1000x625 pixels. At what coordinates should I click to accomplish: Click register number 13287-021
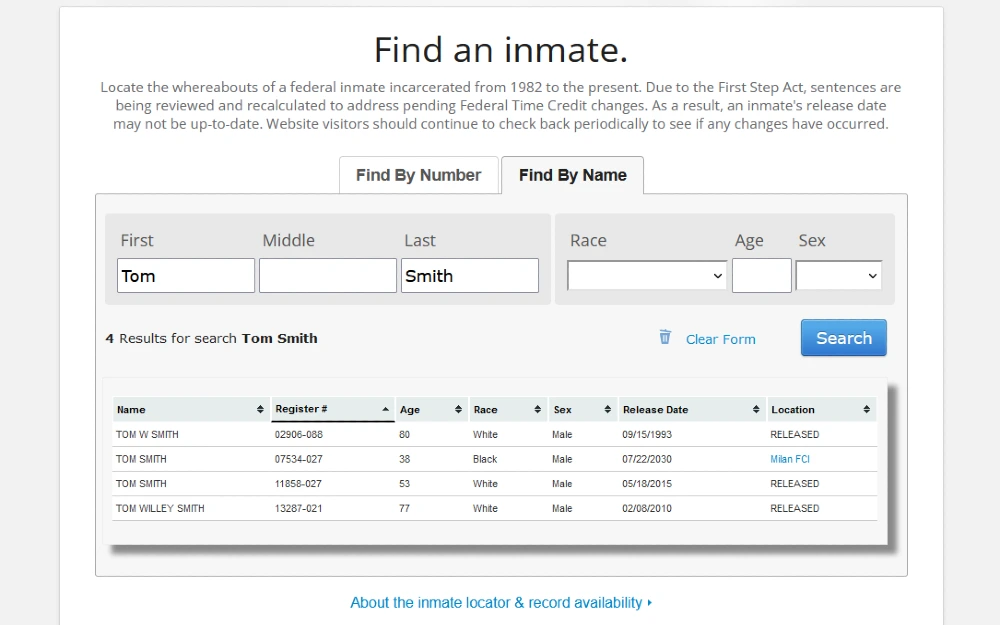pos(298,508)
